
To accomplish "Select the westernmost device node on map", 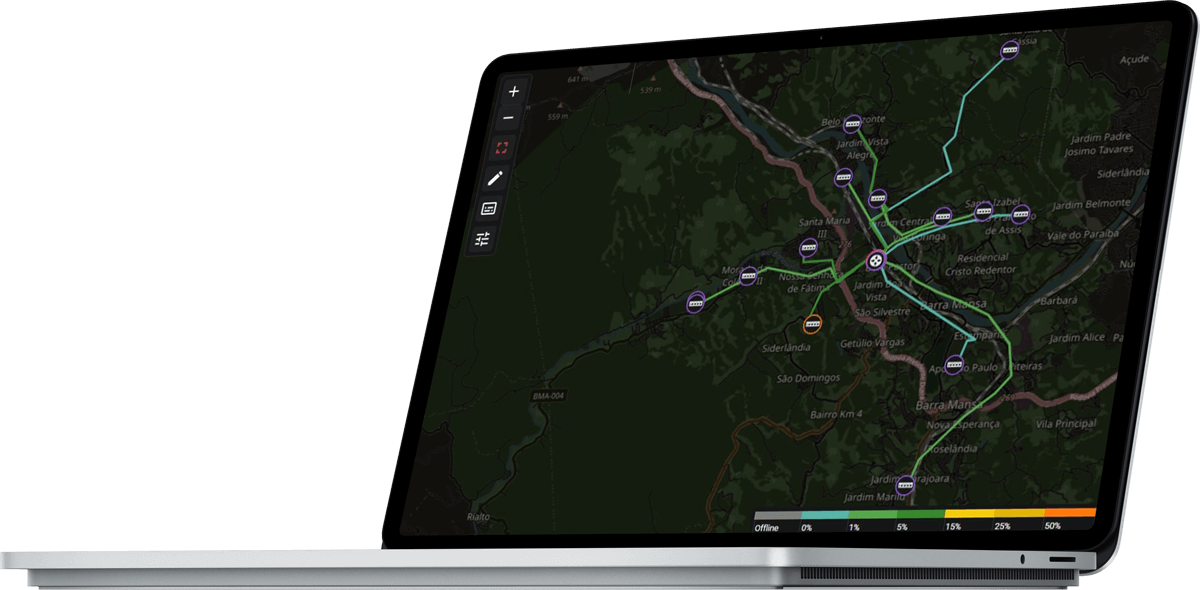I will [x=696, y=300].
